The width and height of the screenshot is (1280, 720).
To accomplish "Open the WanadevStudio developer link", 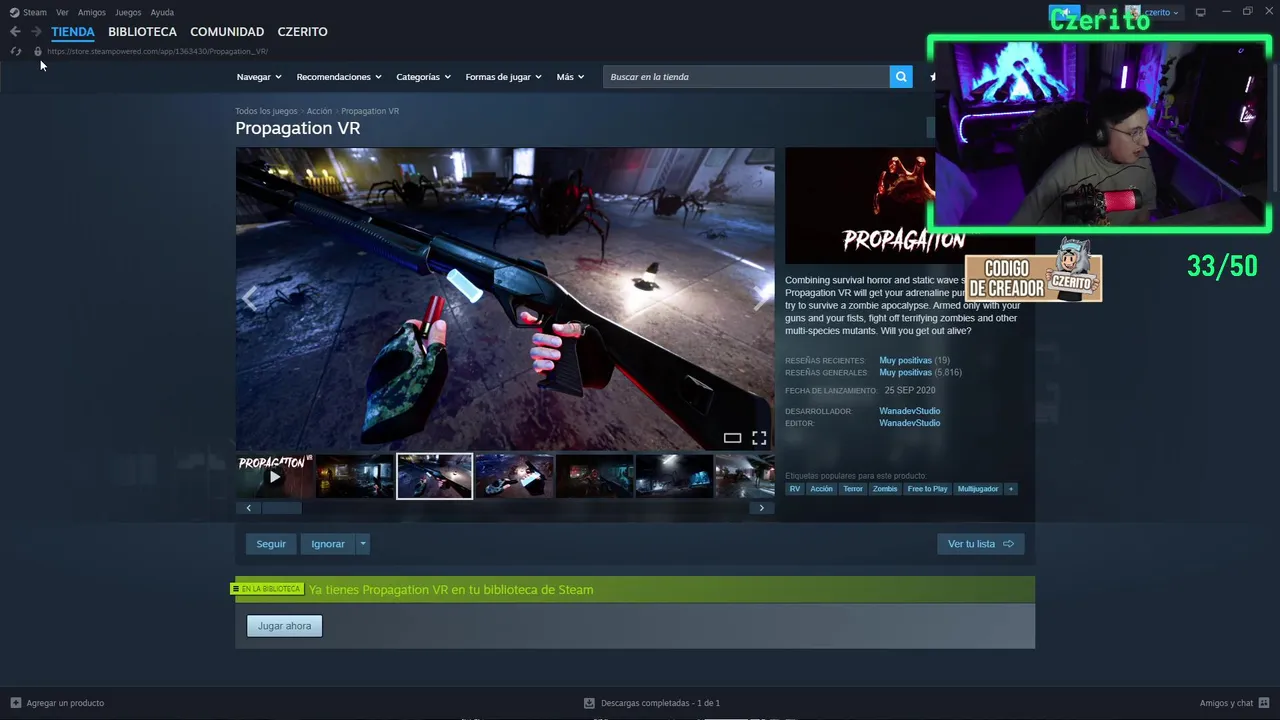I will pyautogui.click(x=910, y=411).
